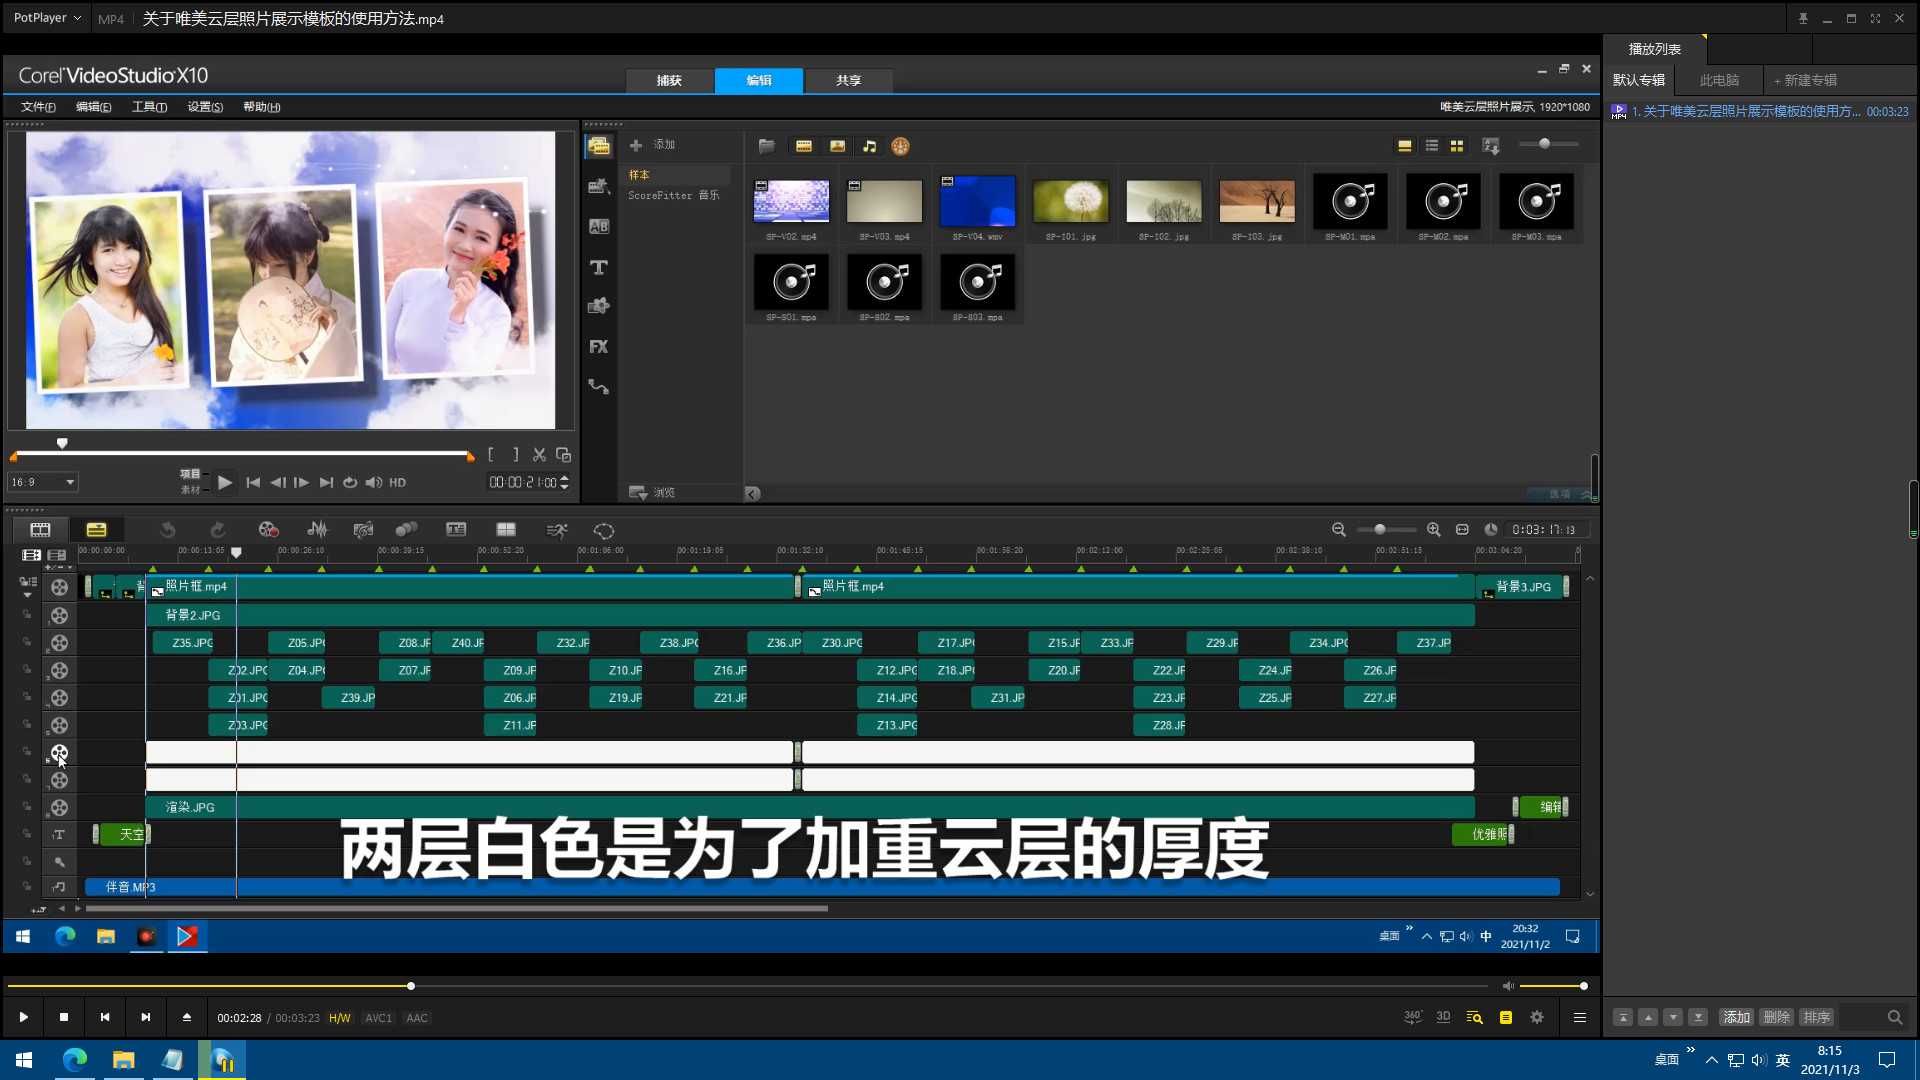Adjust the PotPlayer volume slider
Image resolution: width=1920 pixels, height=1080 pixels.
point(1552,986)
